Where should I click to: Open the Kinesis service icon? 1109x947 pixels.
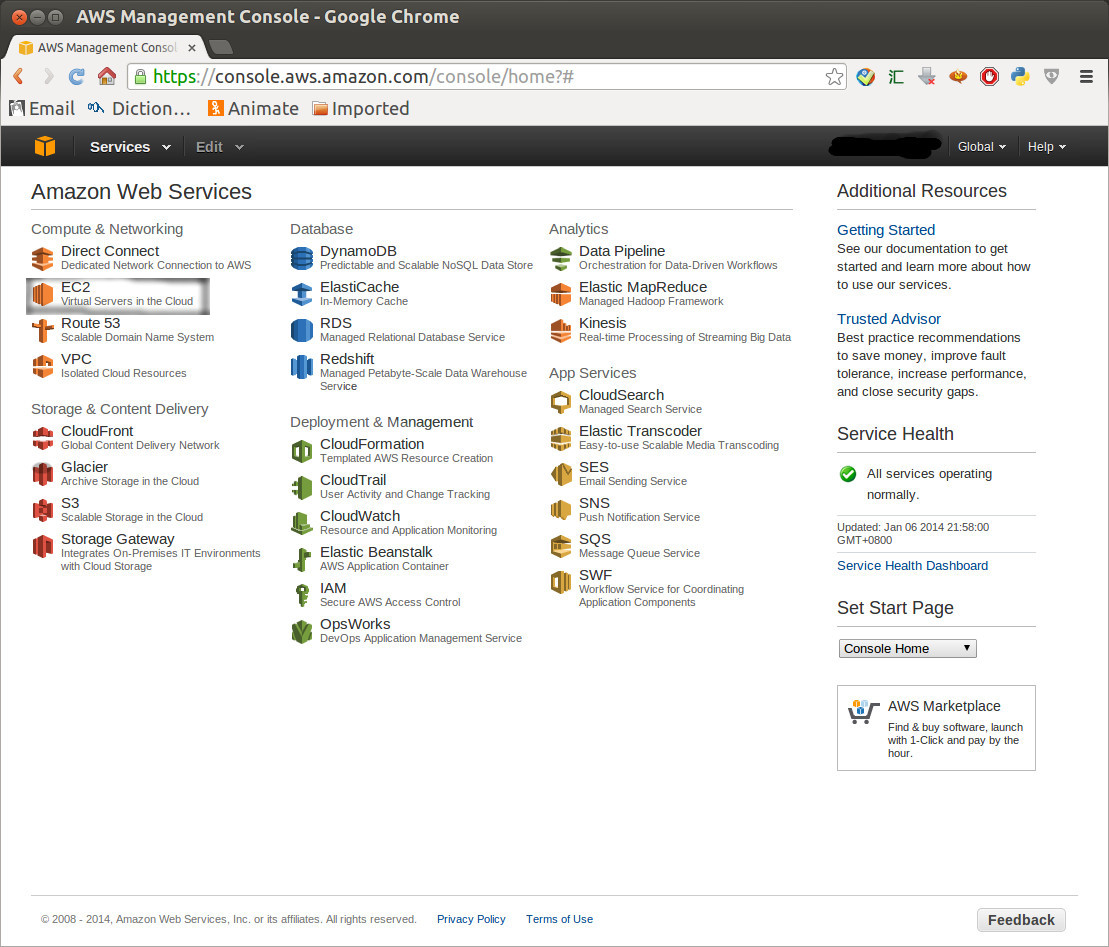point(561,330)
